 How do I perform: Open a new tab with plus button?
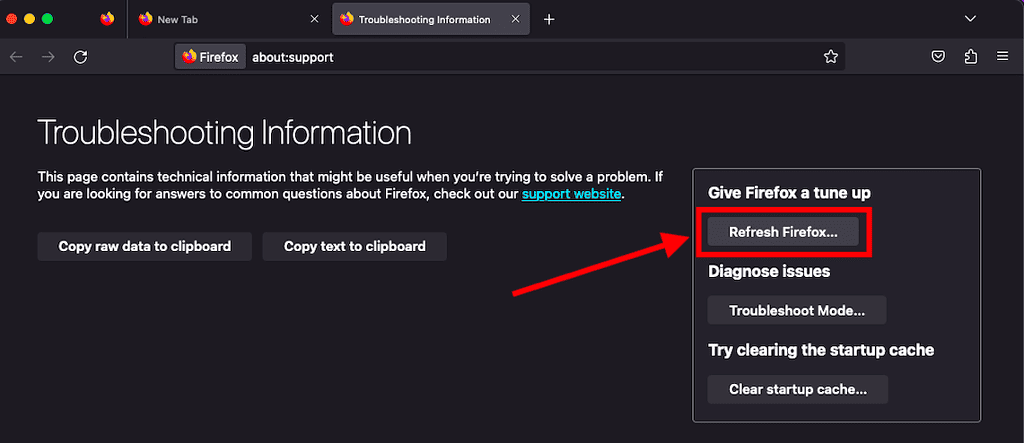(x=549, y=19)
